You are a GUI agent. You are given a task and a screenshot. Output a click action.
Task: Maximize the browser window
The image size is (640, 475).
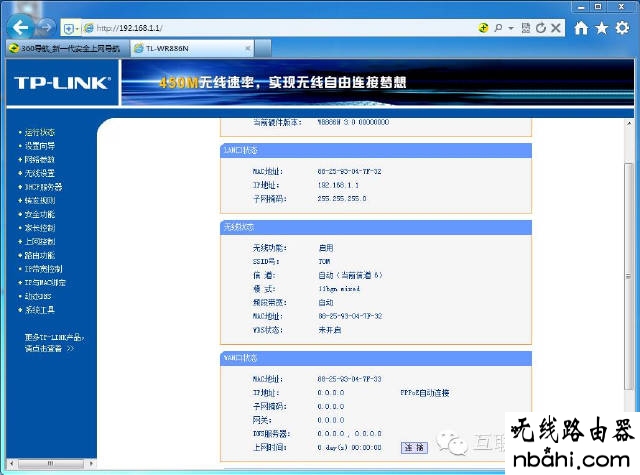coord(598,7)
